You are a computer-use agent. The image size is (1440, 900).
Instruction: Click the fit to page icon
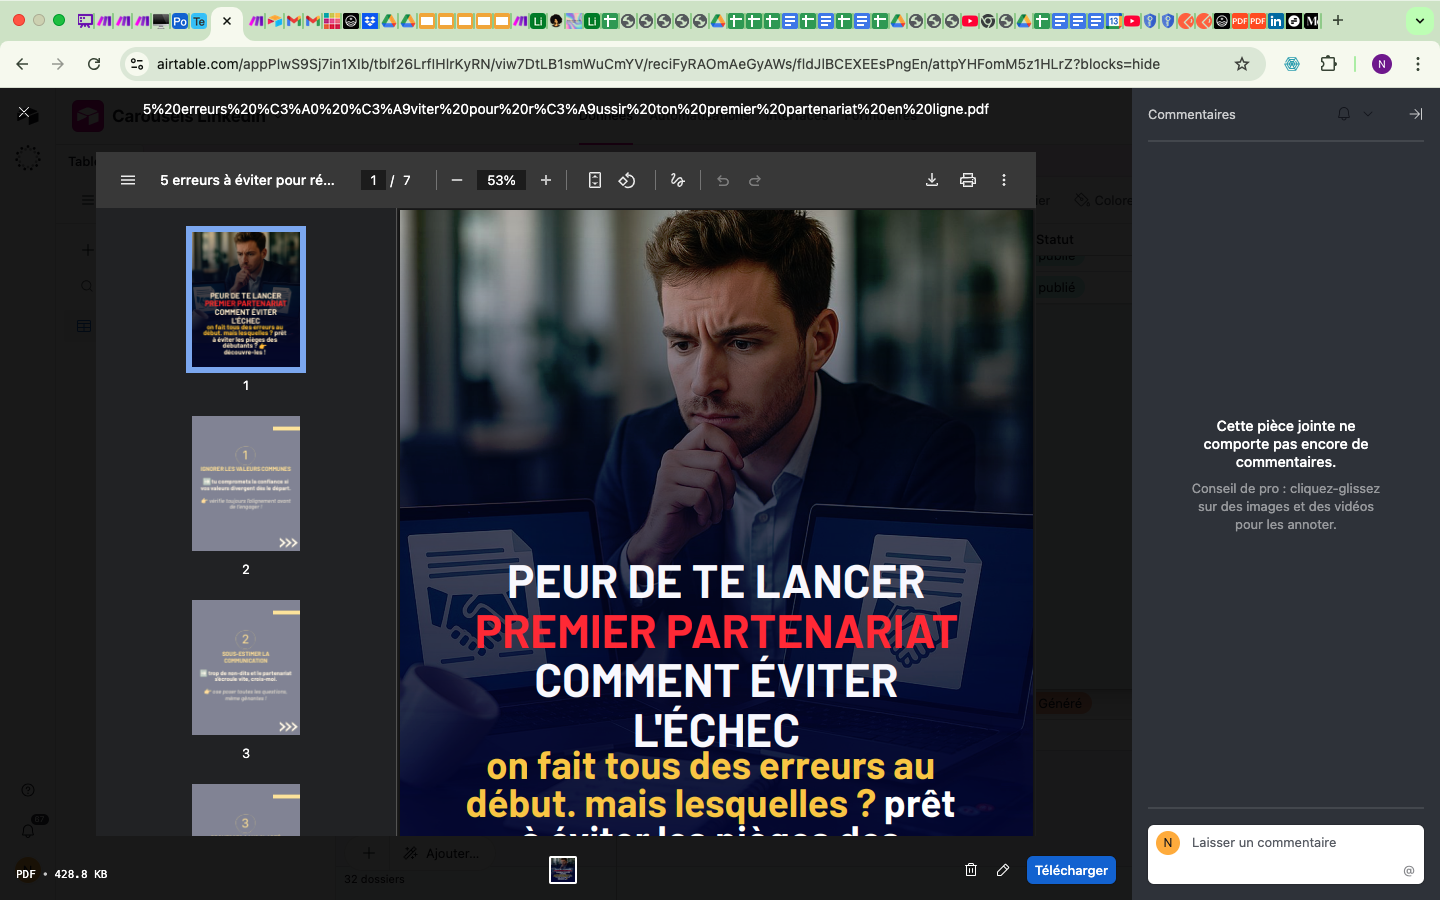(x=595, y=180)
